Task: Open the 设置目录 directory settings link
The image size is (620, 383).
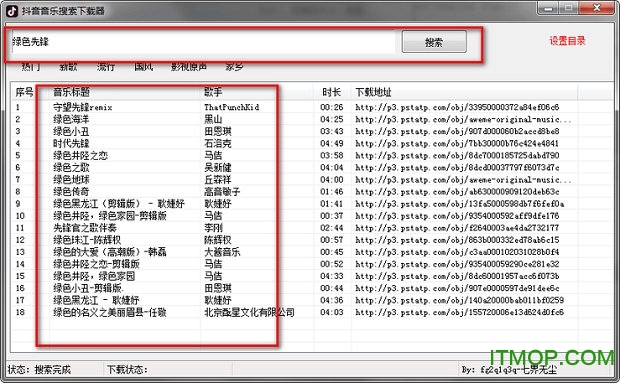Action: (x=567, y=41)
